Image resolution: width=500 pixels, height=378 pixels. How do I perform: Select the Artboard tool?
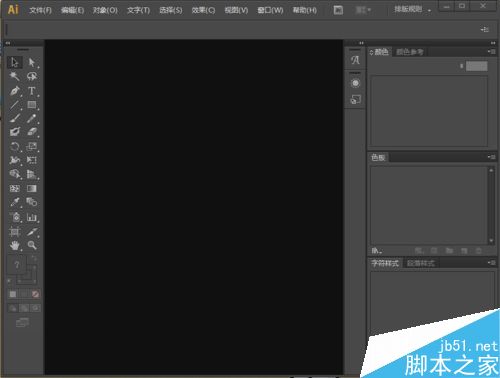tap(14, 231)
